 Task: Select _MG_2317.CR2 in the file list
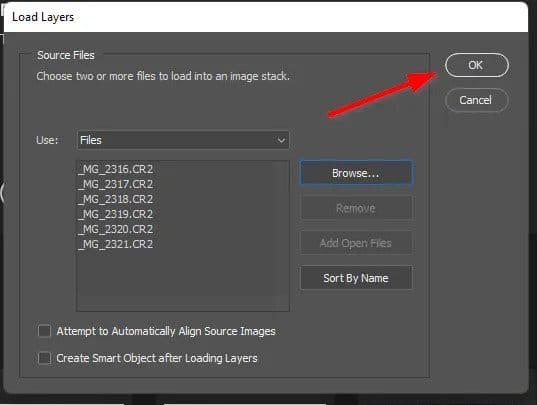(115, 184)
